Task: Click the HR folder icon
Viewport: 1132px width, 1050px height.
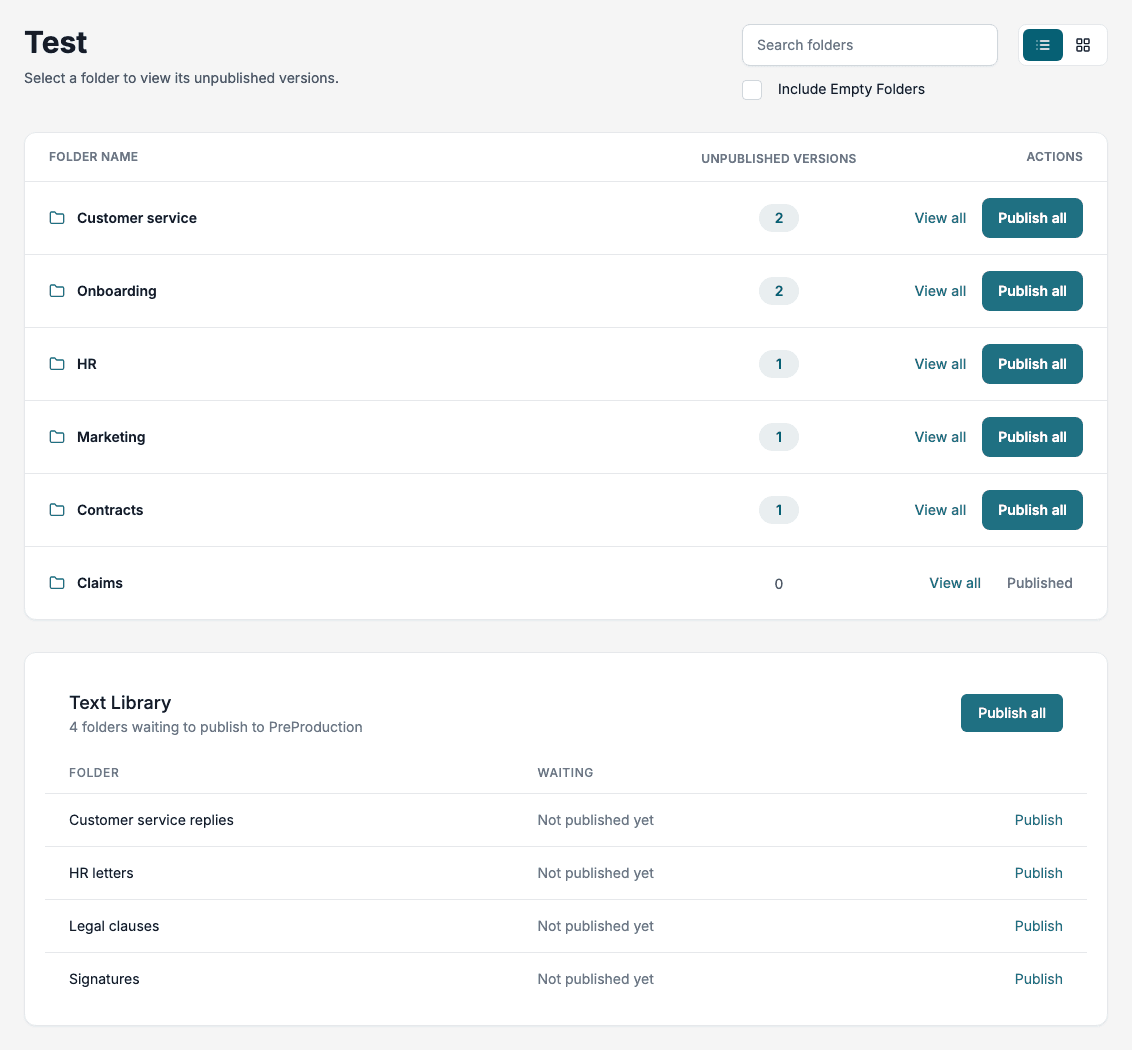Action: coord(57,364)
